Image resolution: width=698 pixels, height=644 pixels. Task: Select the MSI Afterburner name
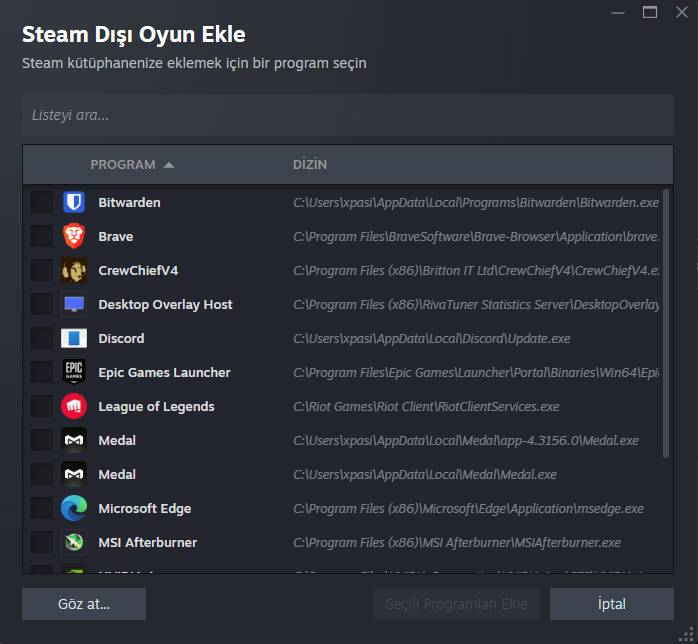(x=147, y=542)
